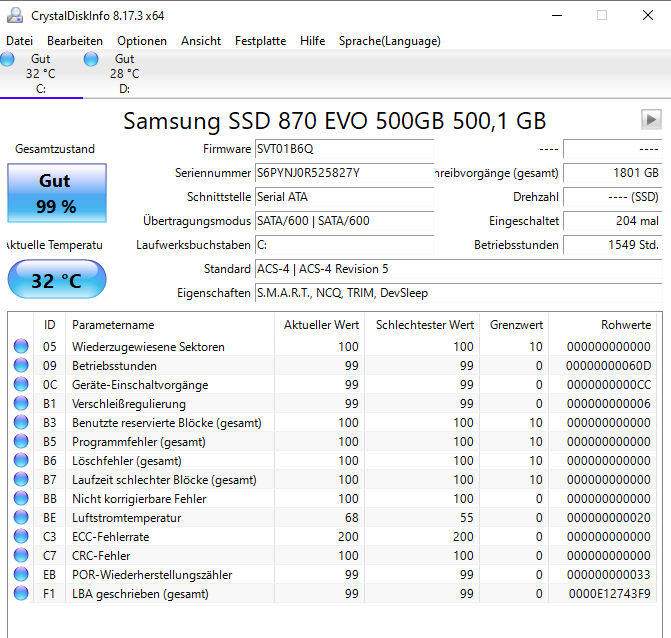Select the LBA geschrieben (gesamt) name
This screenshot has width=671, height=638.
click(140, 594)
